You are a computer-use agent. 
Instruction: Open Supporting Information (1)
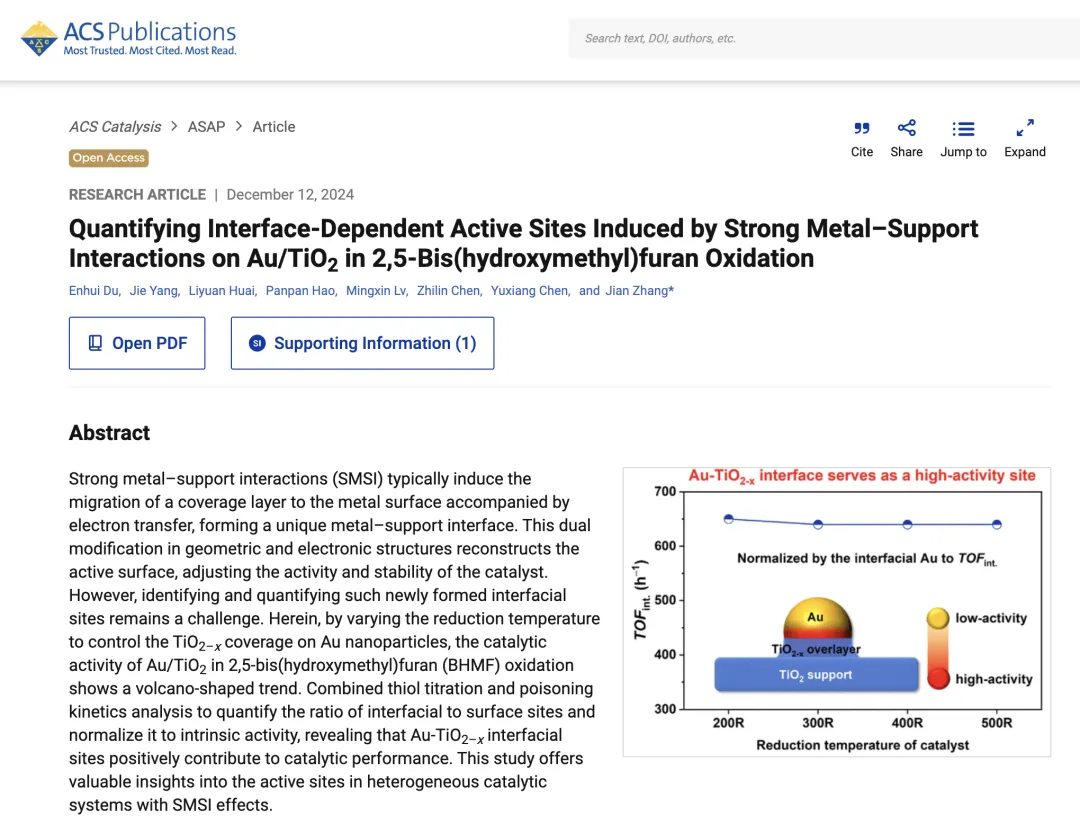(362, 343)
